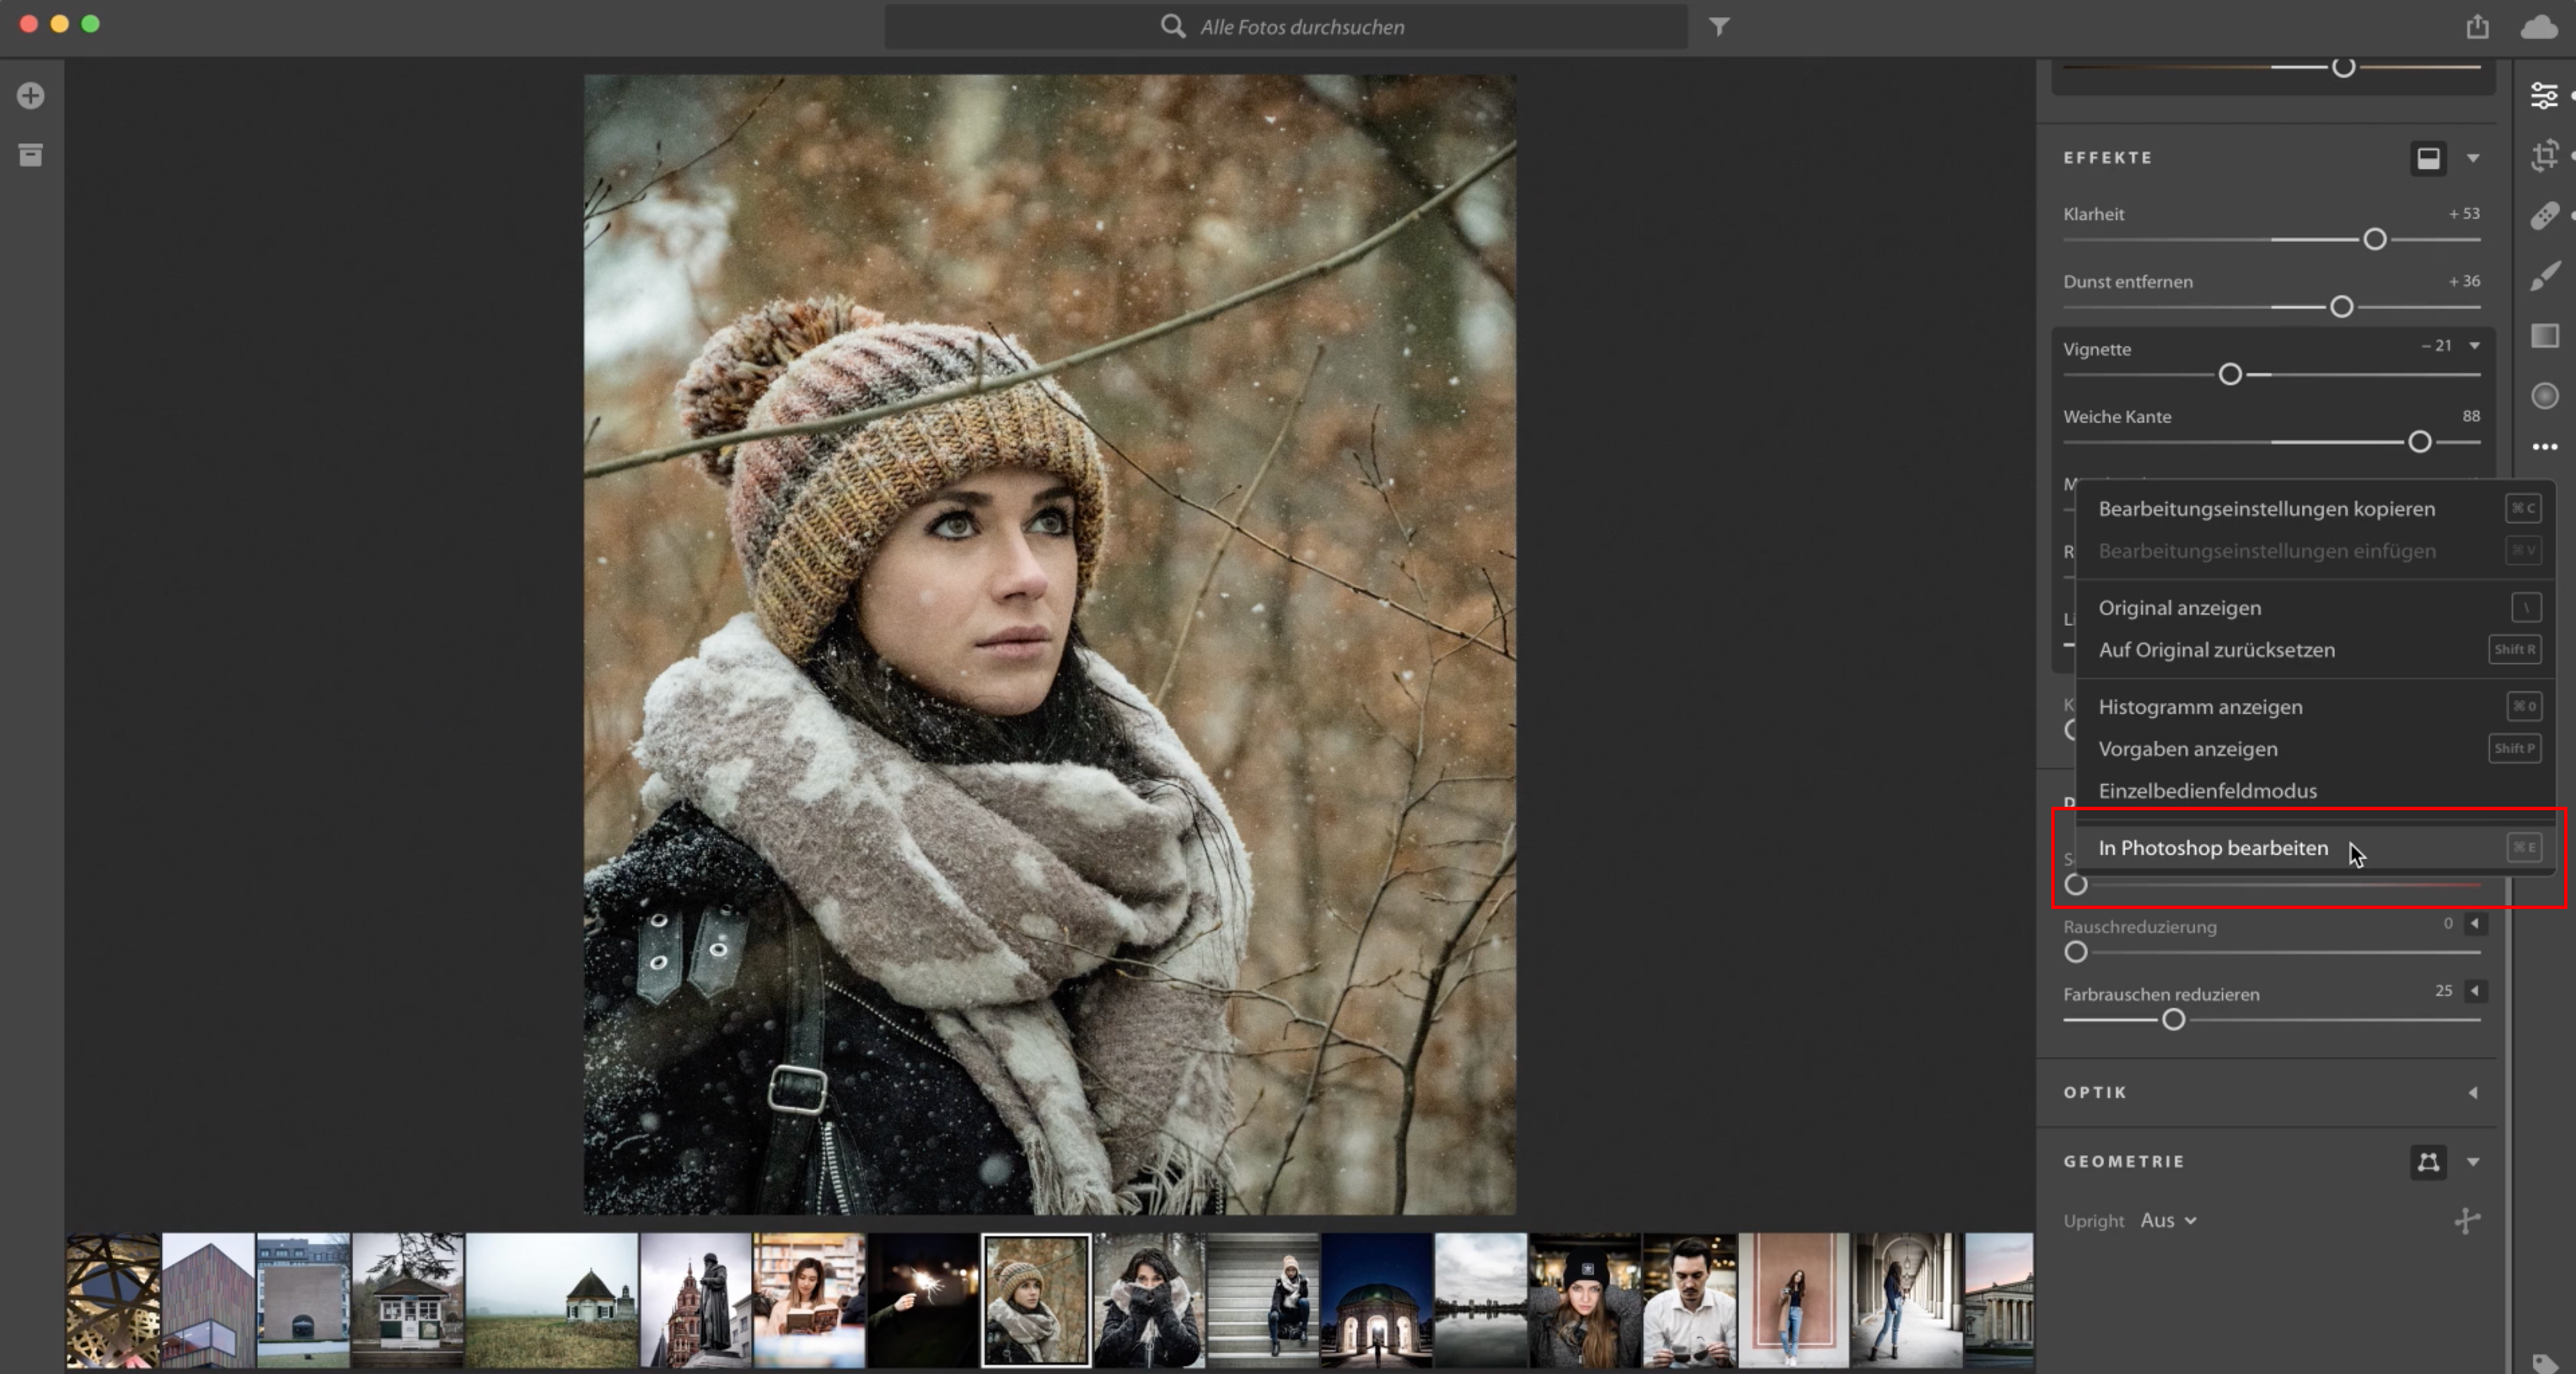Select the Crop and Rotate tool
Screen dimensions: 2576x1374
pyautogui.click(x=2544, y=156)
